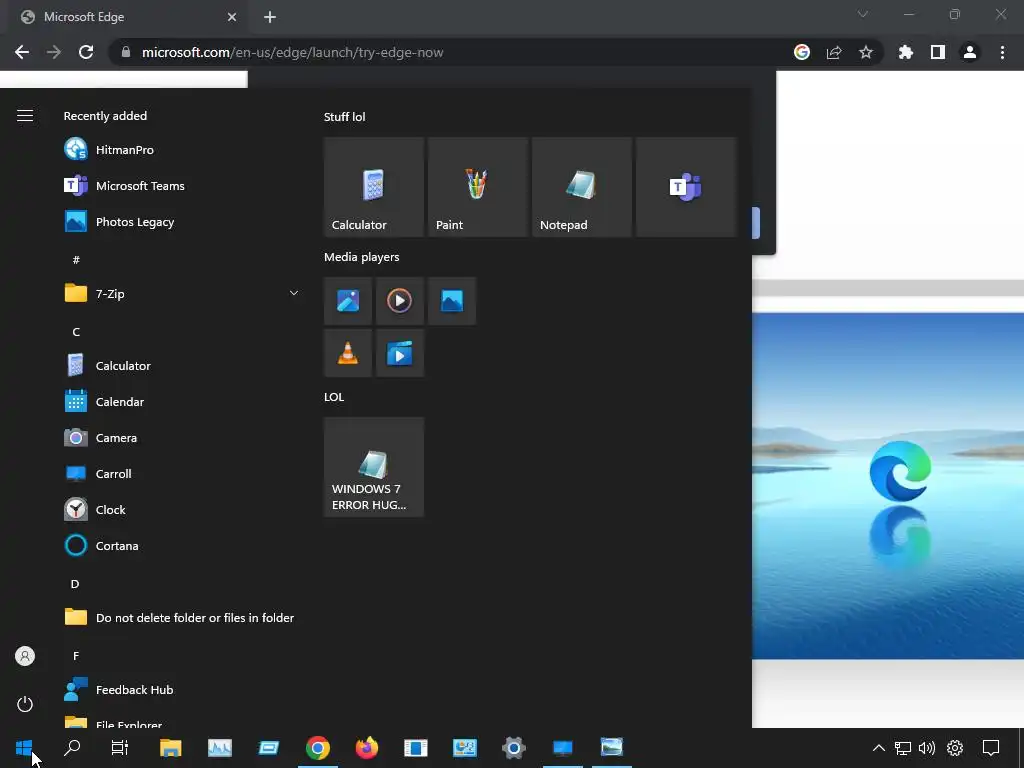
Task: Go back in the browser
Action: pyautogui.click(x=22, y=52)
